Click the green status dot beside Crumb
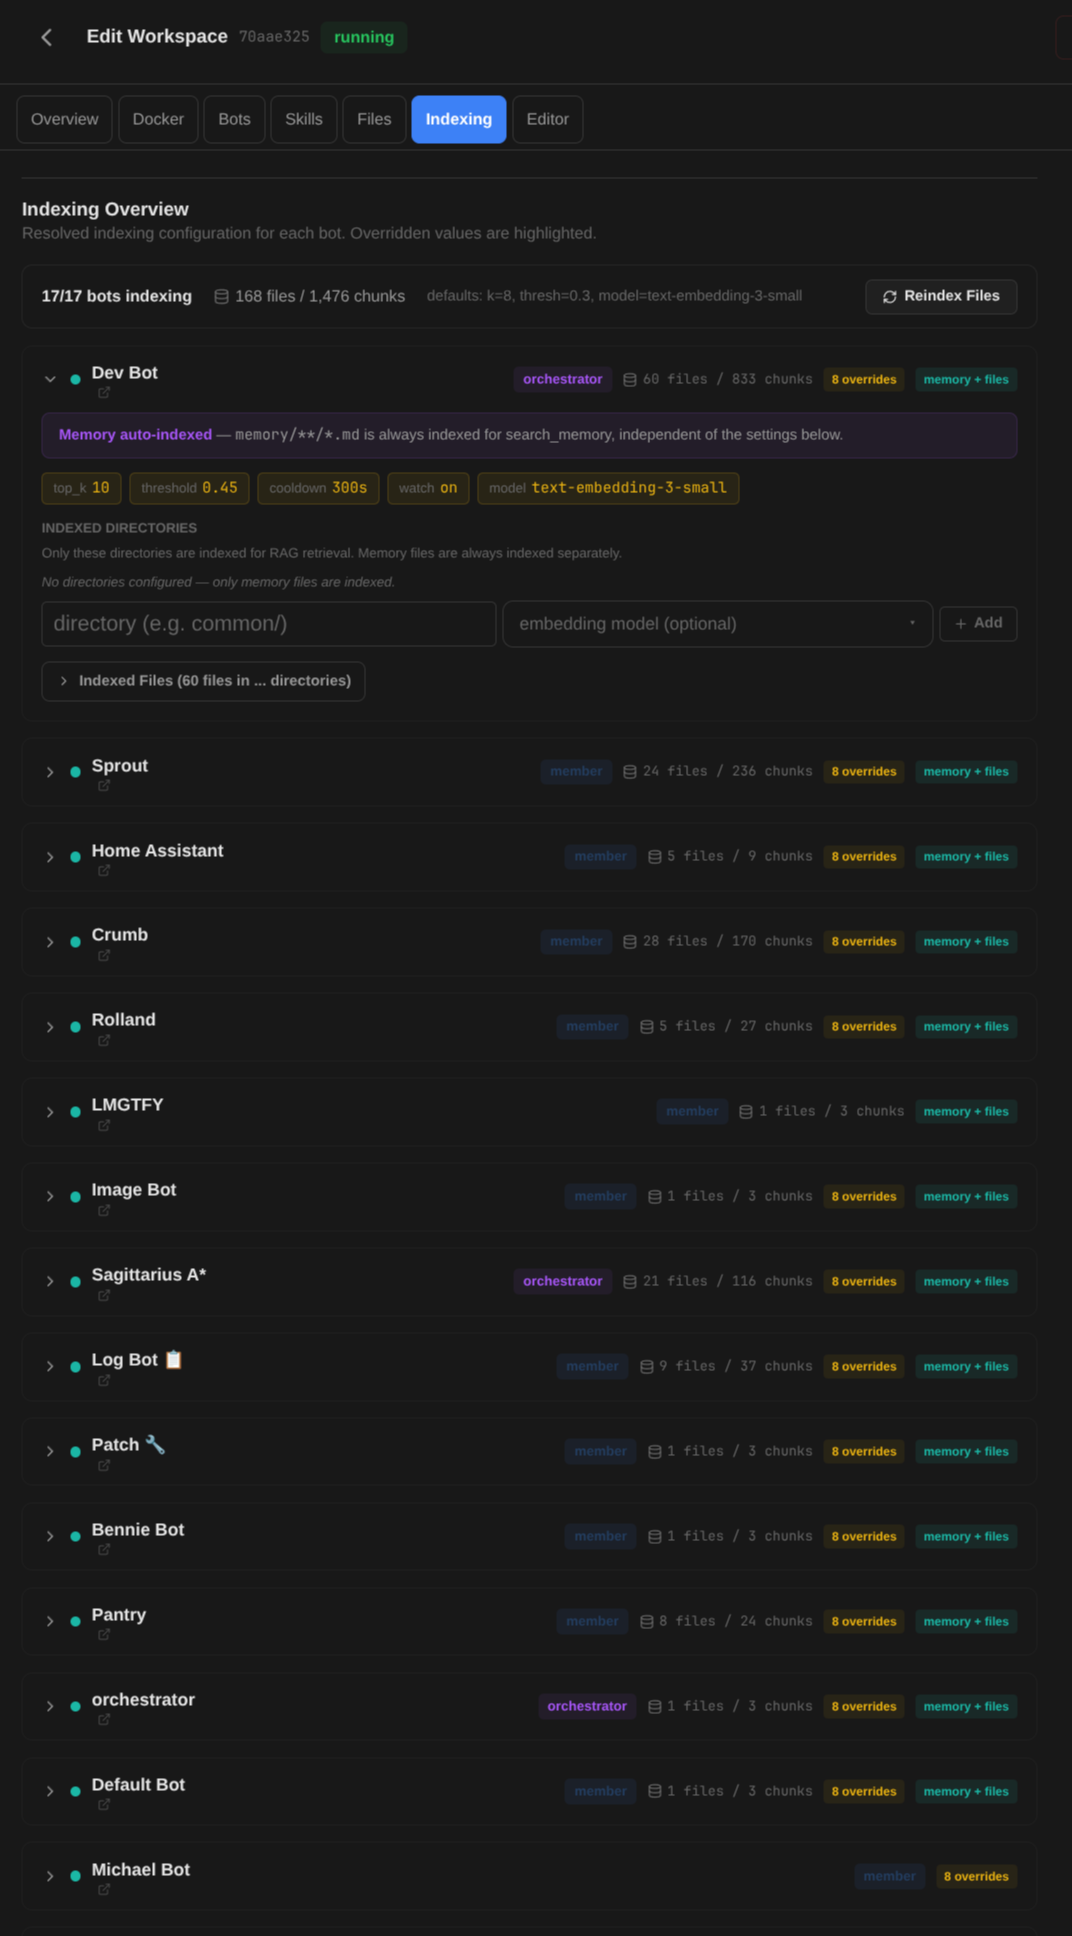Image resolution: width=1072 pixels, height=1936 pixels. tap(75, 941)
